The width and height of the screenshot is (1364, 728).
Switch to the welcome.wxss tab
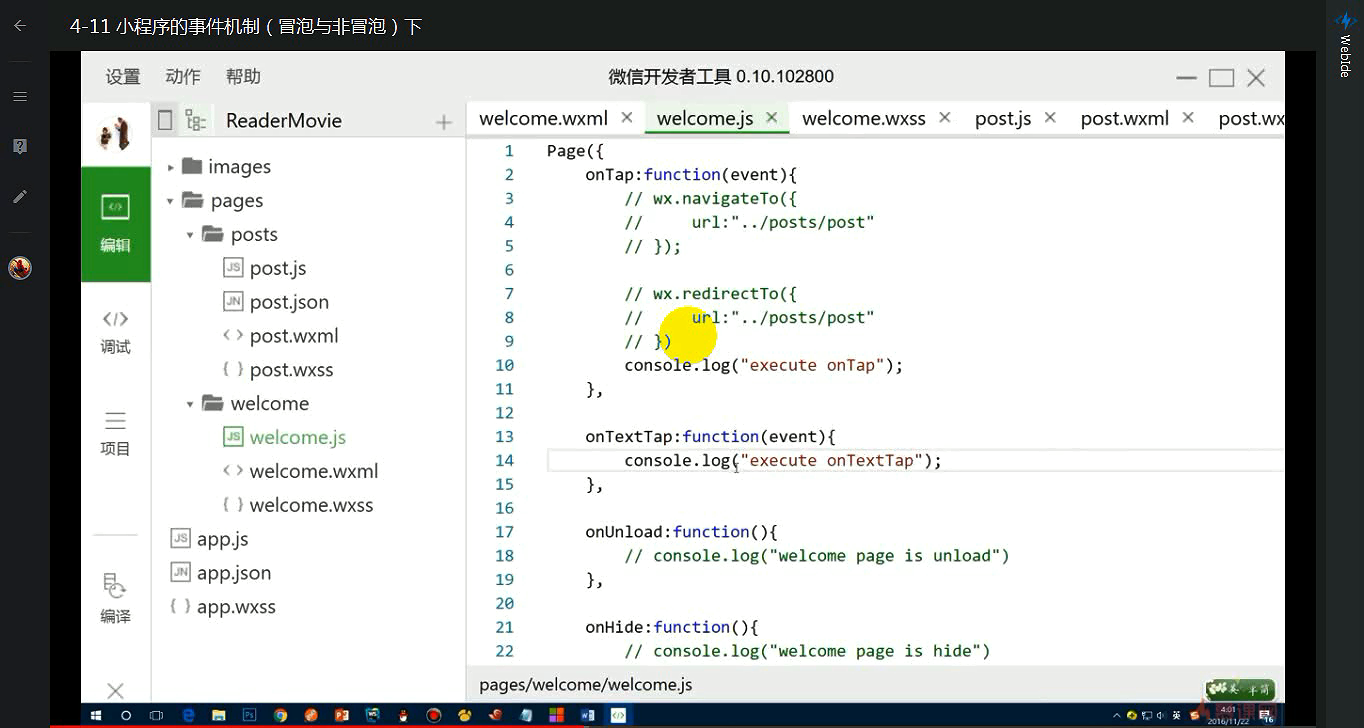pyautogui.click(x=864, y=118)
